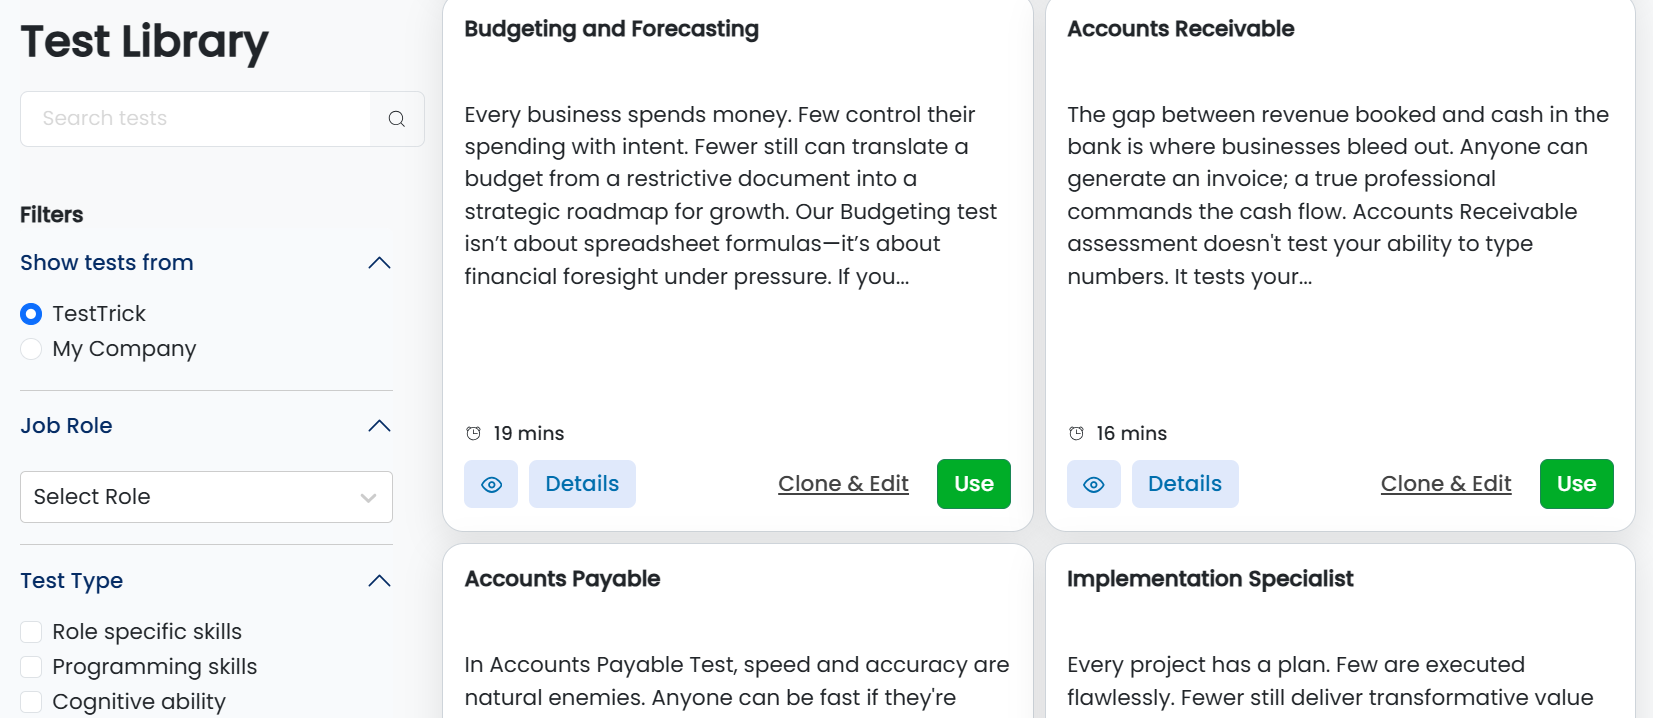
Task: Preview the Accounts Receivable test
Action: [x=1094, y=484]
